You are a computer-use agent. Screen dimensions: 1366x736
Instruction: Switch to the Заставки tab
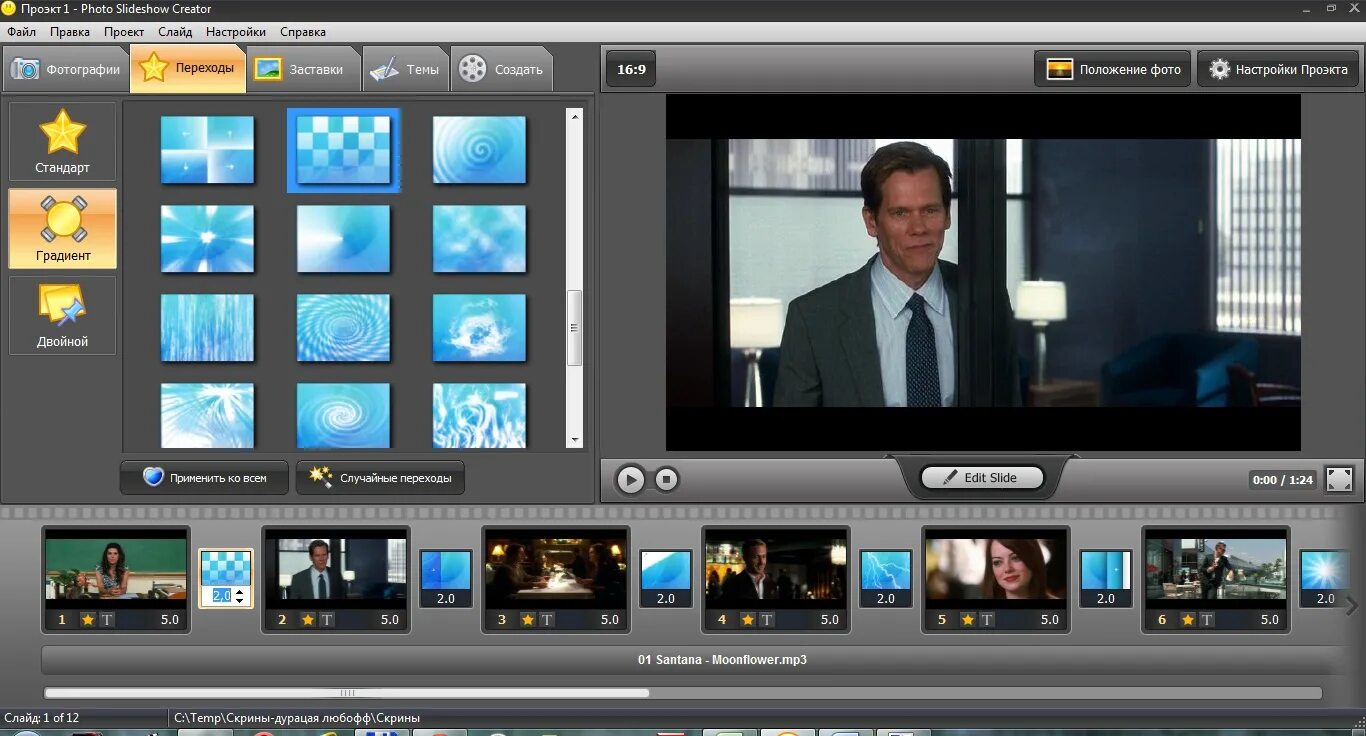point(302,69)
